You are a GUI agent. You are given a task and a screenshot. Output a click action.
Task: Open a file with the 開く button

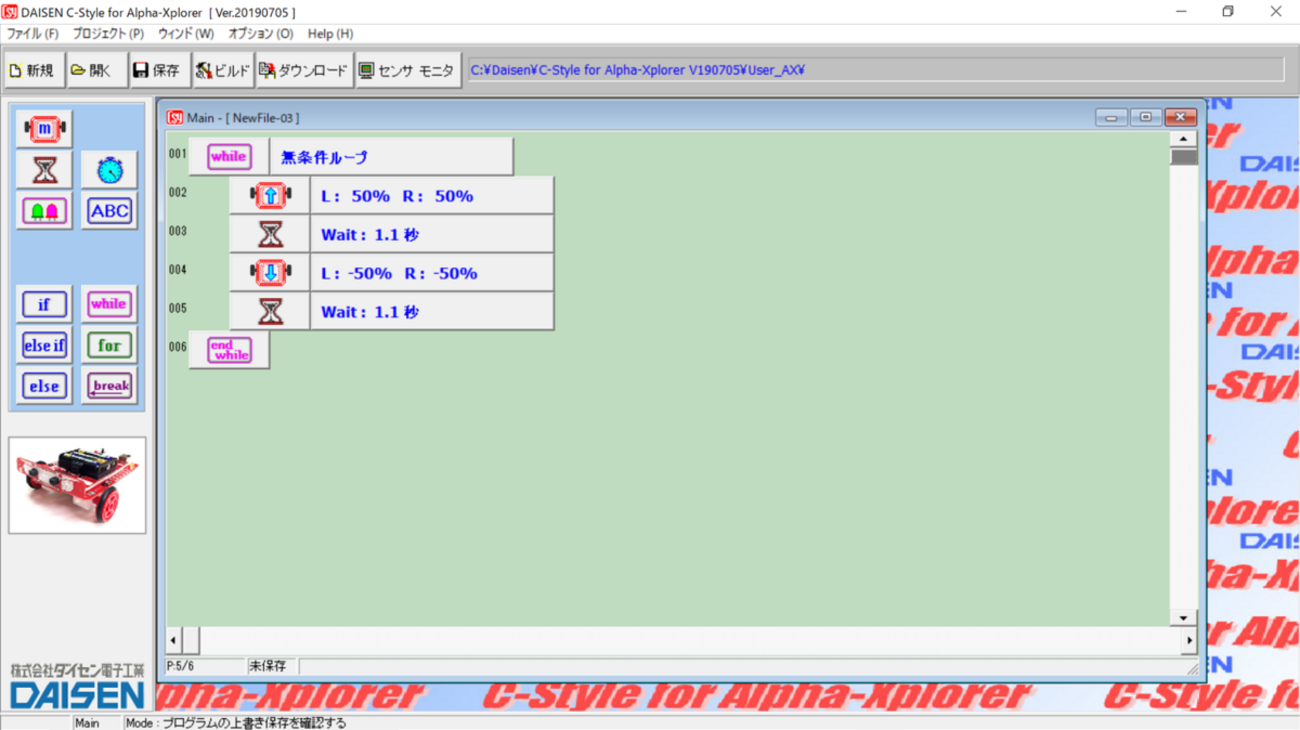pos(96,71)
